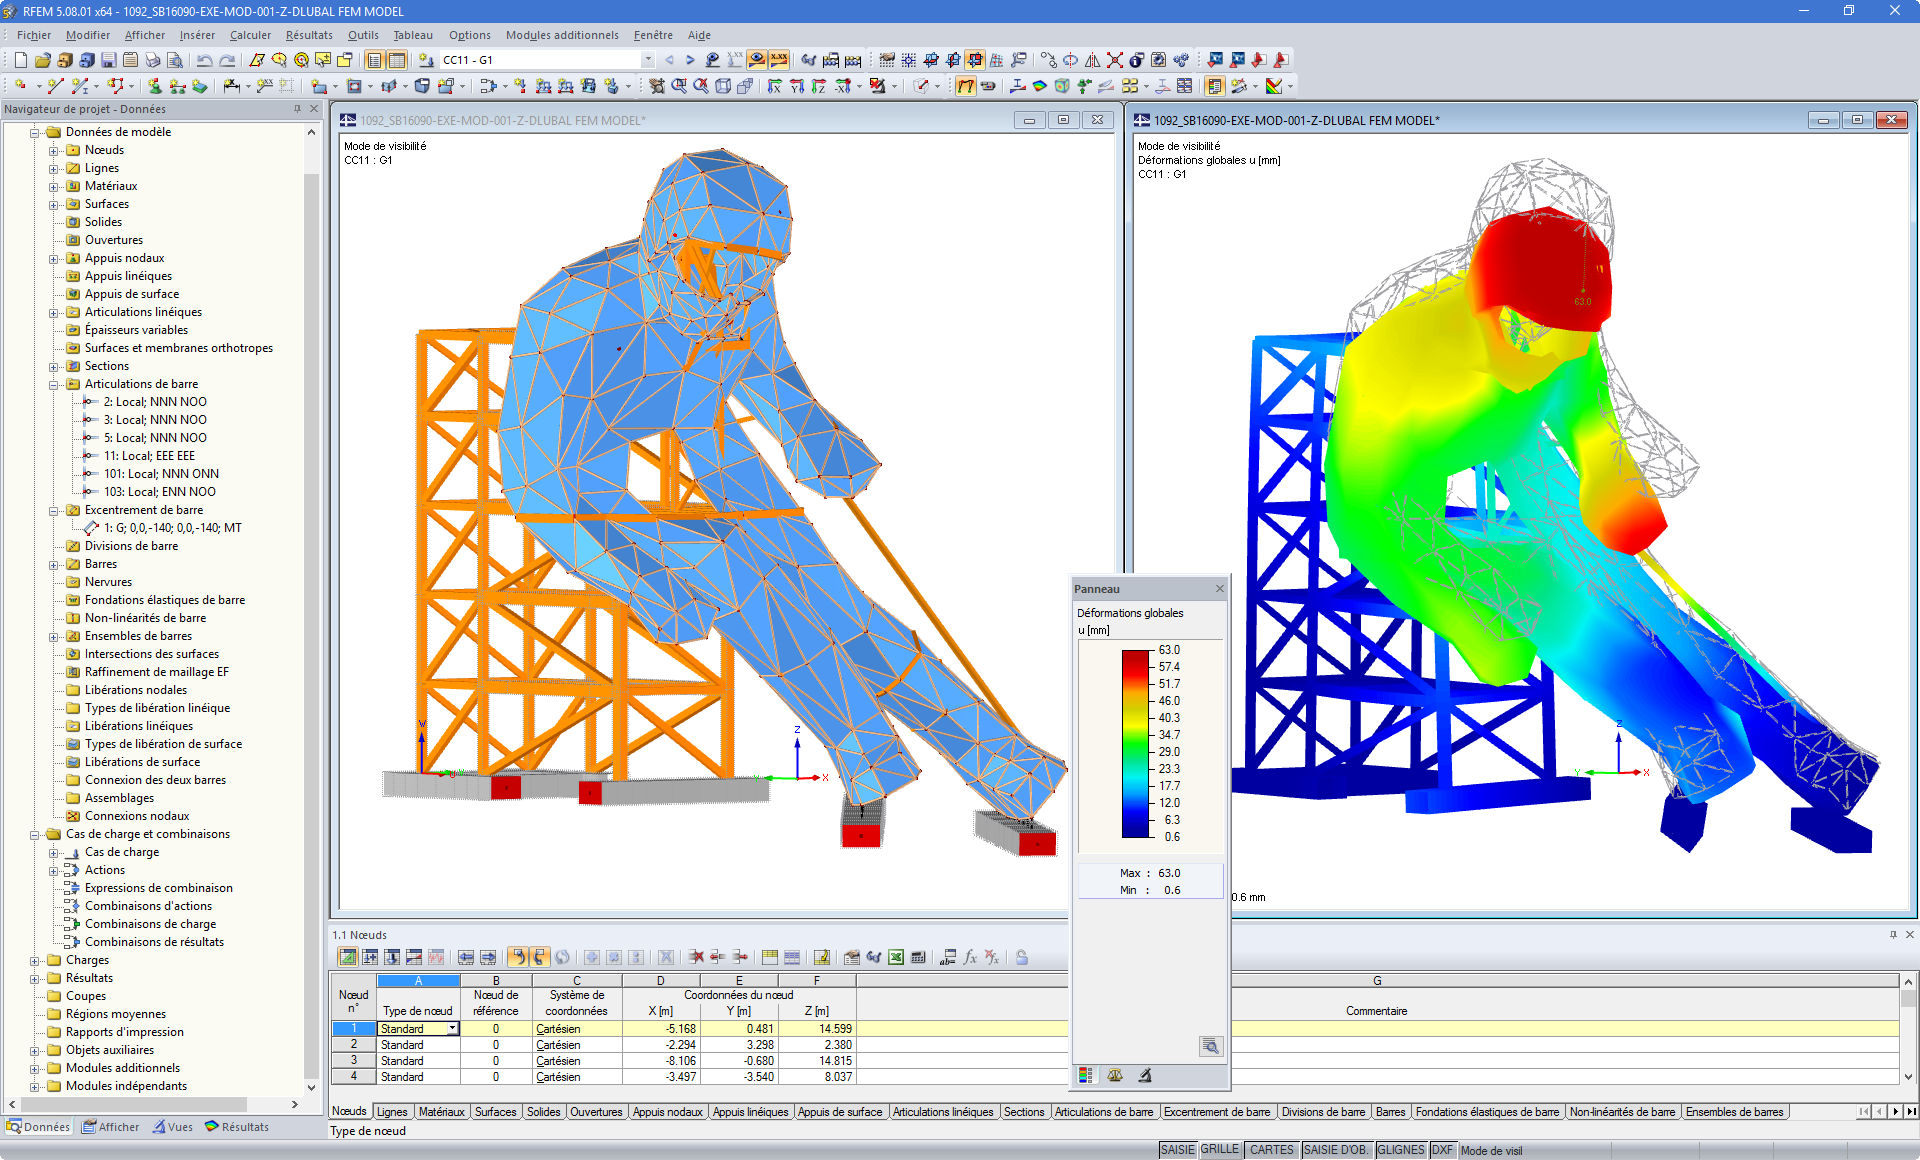
Task: Open the Calculer menu
Action: point(249,35)
